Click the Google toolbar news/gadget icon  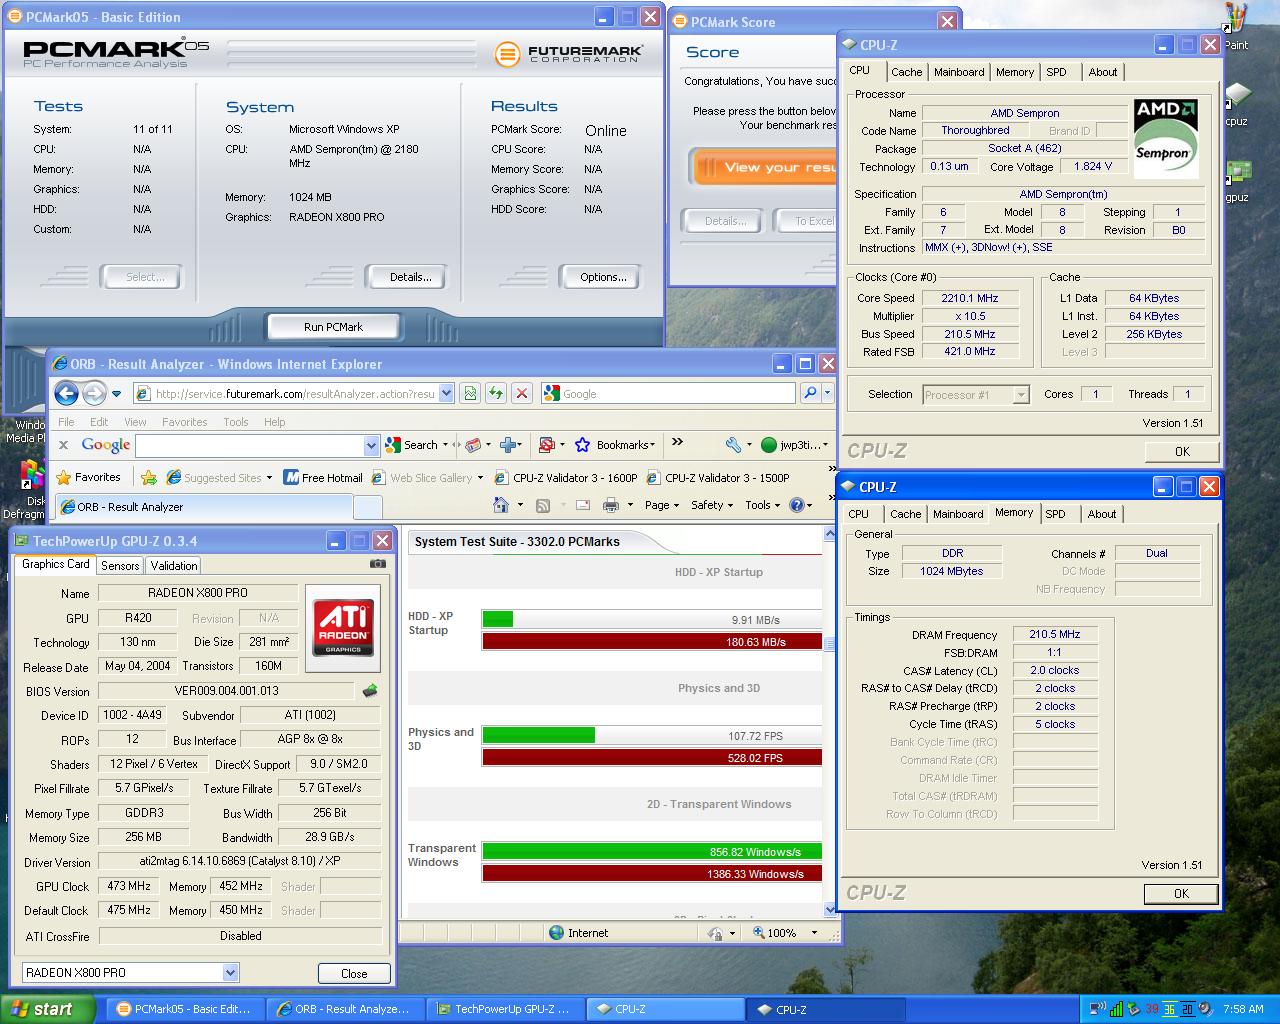click(x=473, y=445)
